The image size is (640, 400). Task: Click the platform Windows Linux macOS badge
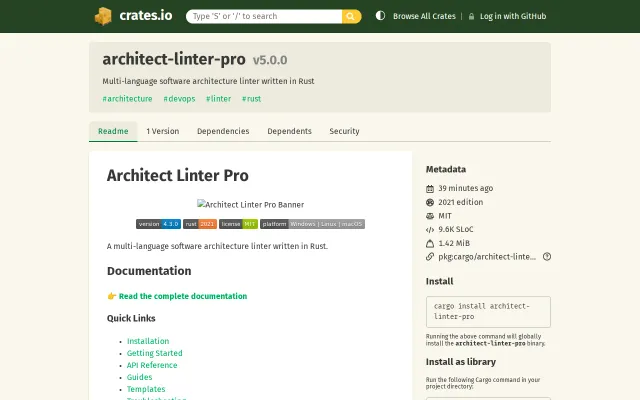313,224
